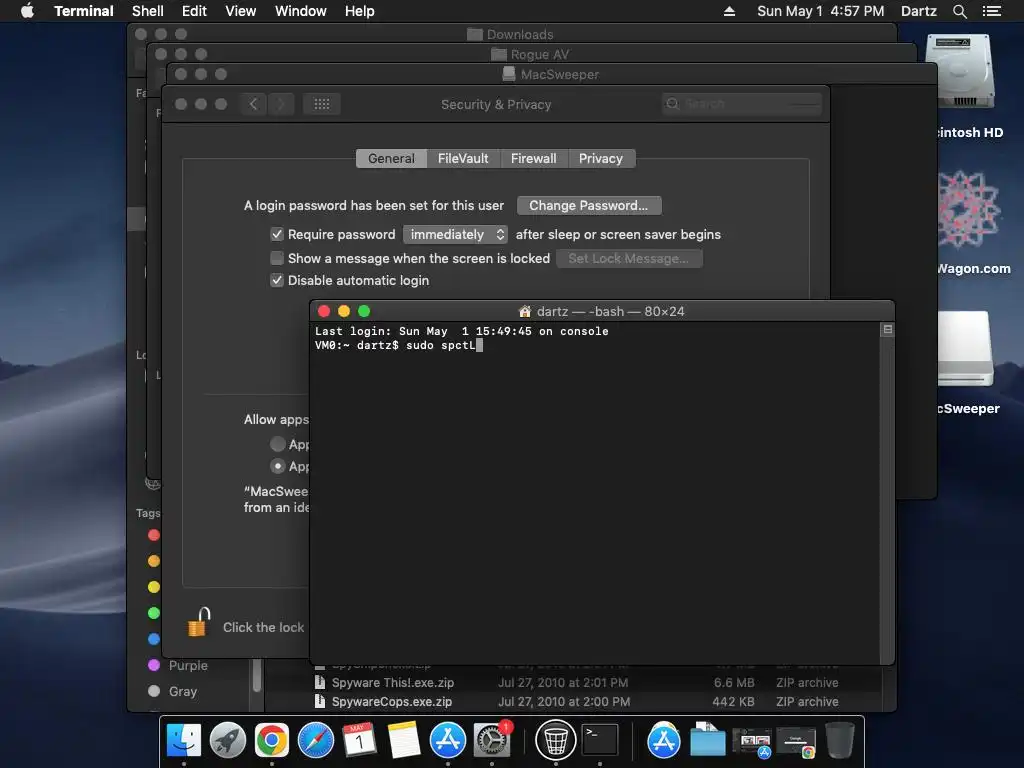Toggle Require password checkbox
The height and width of the screenshot is (768, 1024).
click(277, 234)
